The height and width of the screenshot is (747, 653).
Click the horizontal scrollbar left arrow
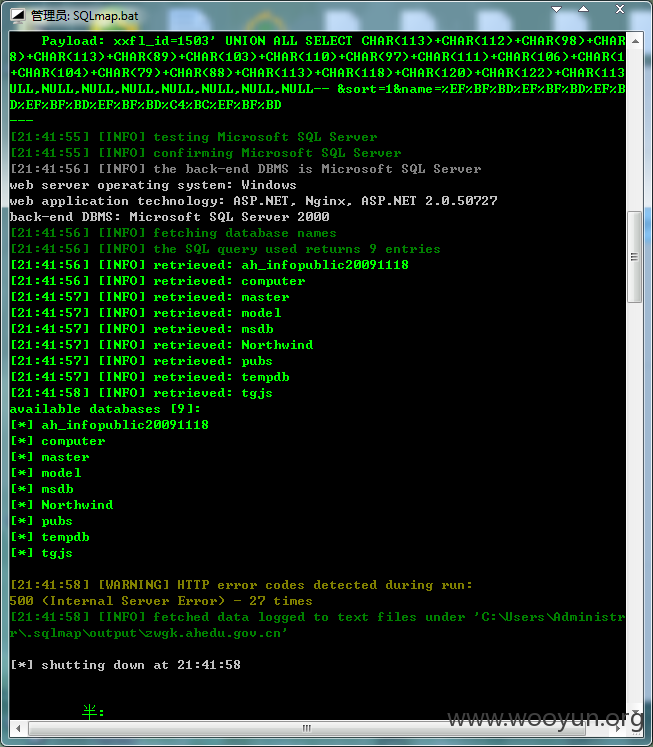[x=18, y=728]
